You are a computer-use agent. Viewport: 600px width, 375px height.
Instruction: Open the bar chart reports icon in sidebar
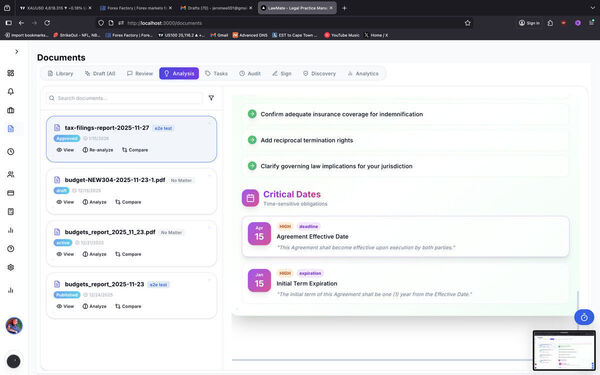[x=11, y=230]
